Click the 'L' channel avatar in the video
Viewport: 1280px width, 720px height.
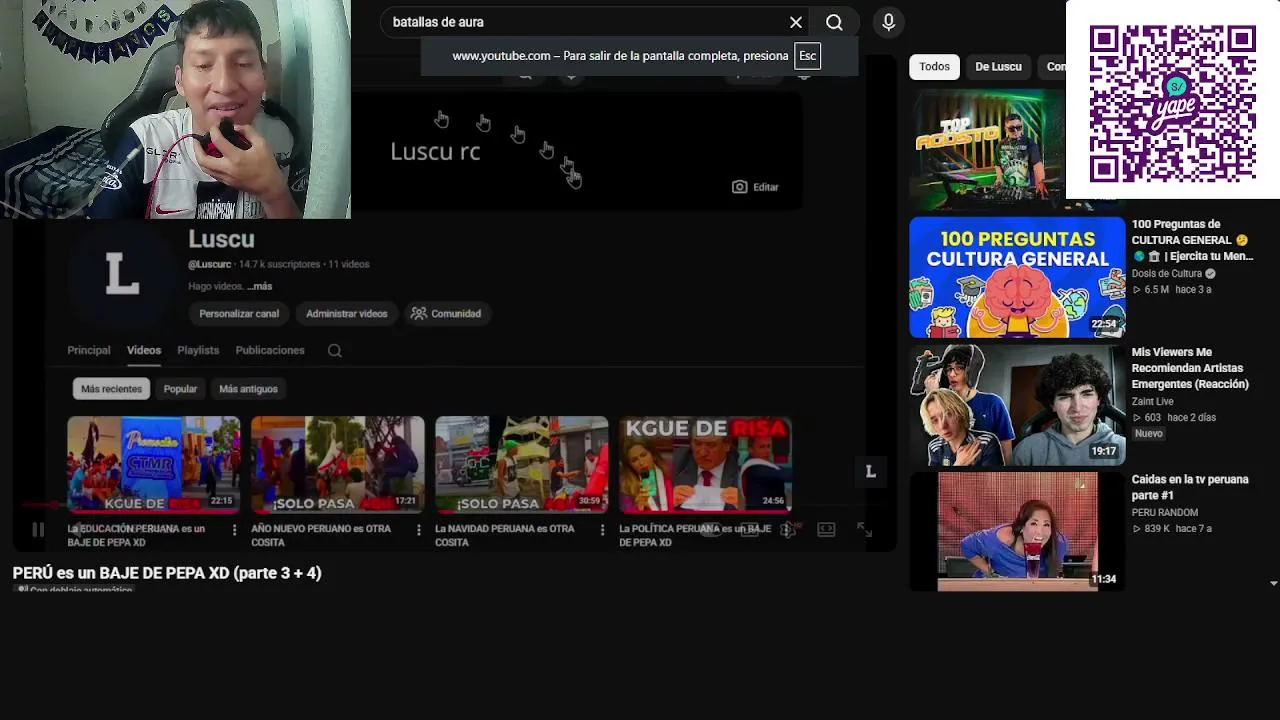point(122,273)
